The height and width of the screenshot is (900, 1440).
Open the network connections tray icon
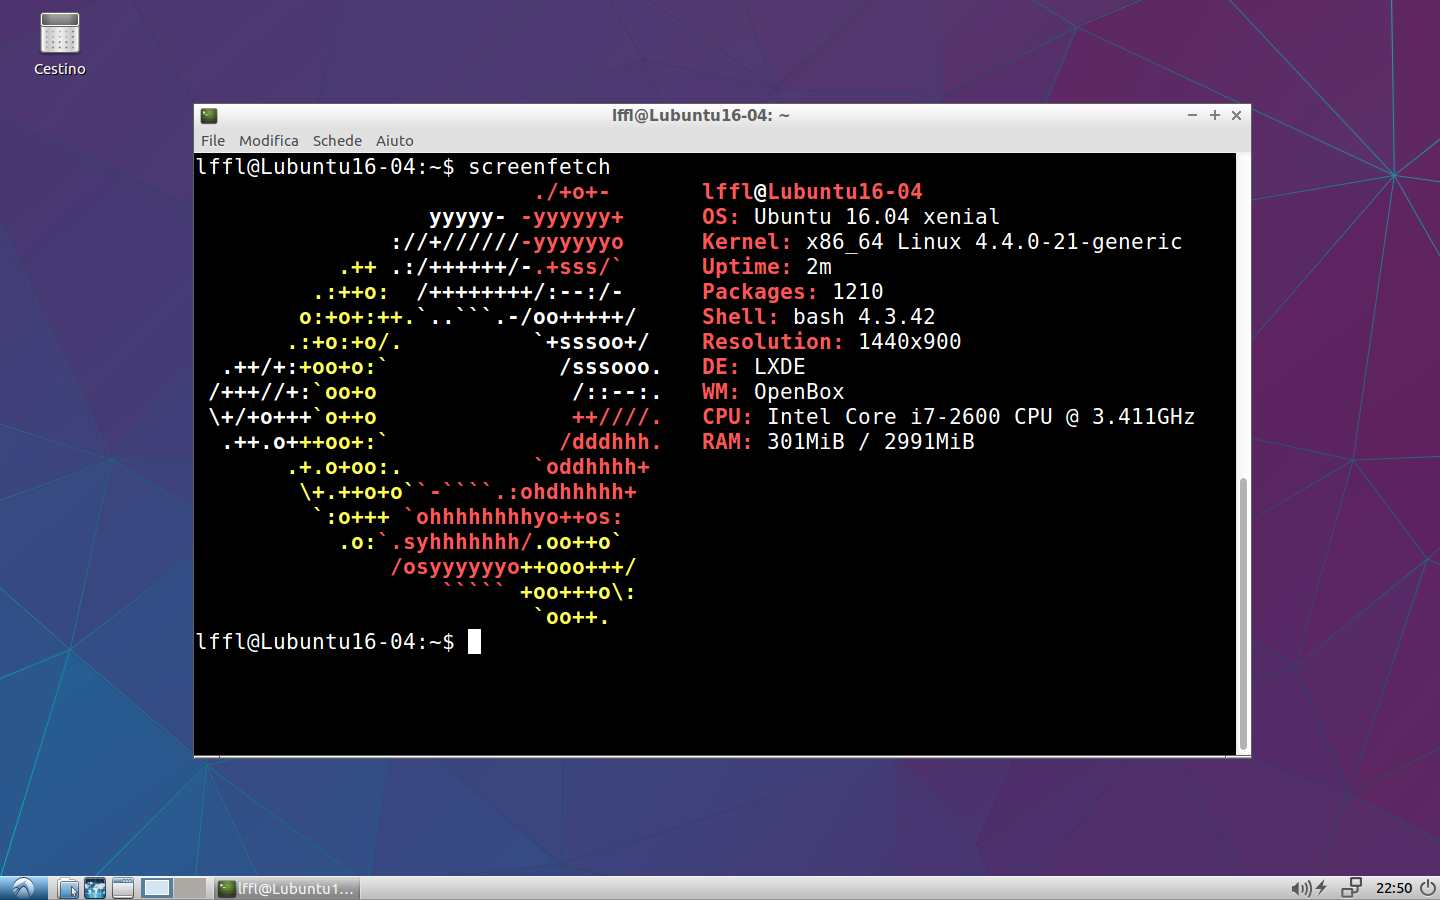(1351, 888)
